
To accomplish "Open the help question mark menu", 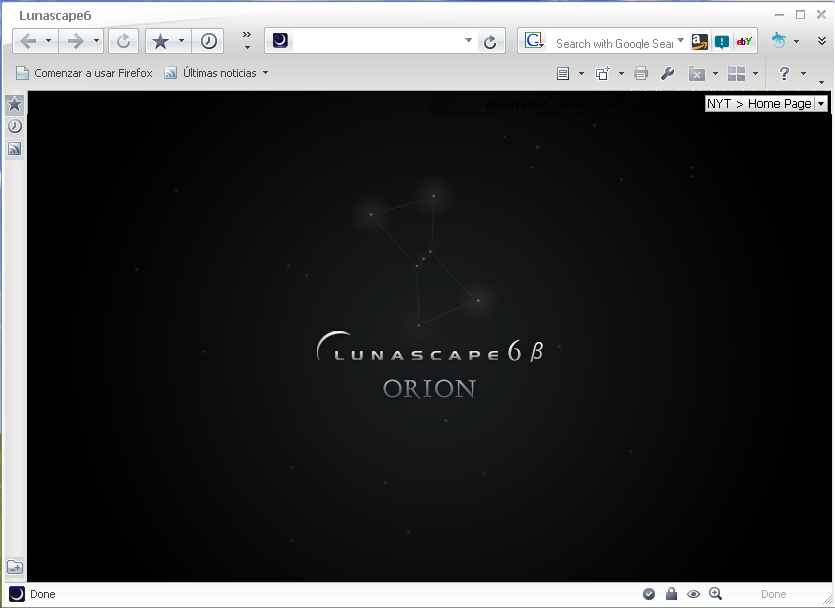I will click(x=785, y=73).
